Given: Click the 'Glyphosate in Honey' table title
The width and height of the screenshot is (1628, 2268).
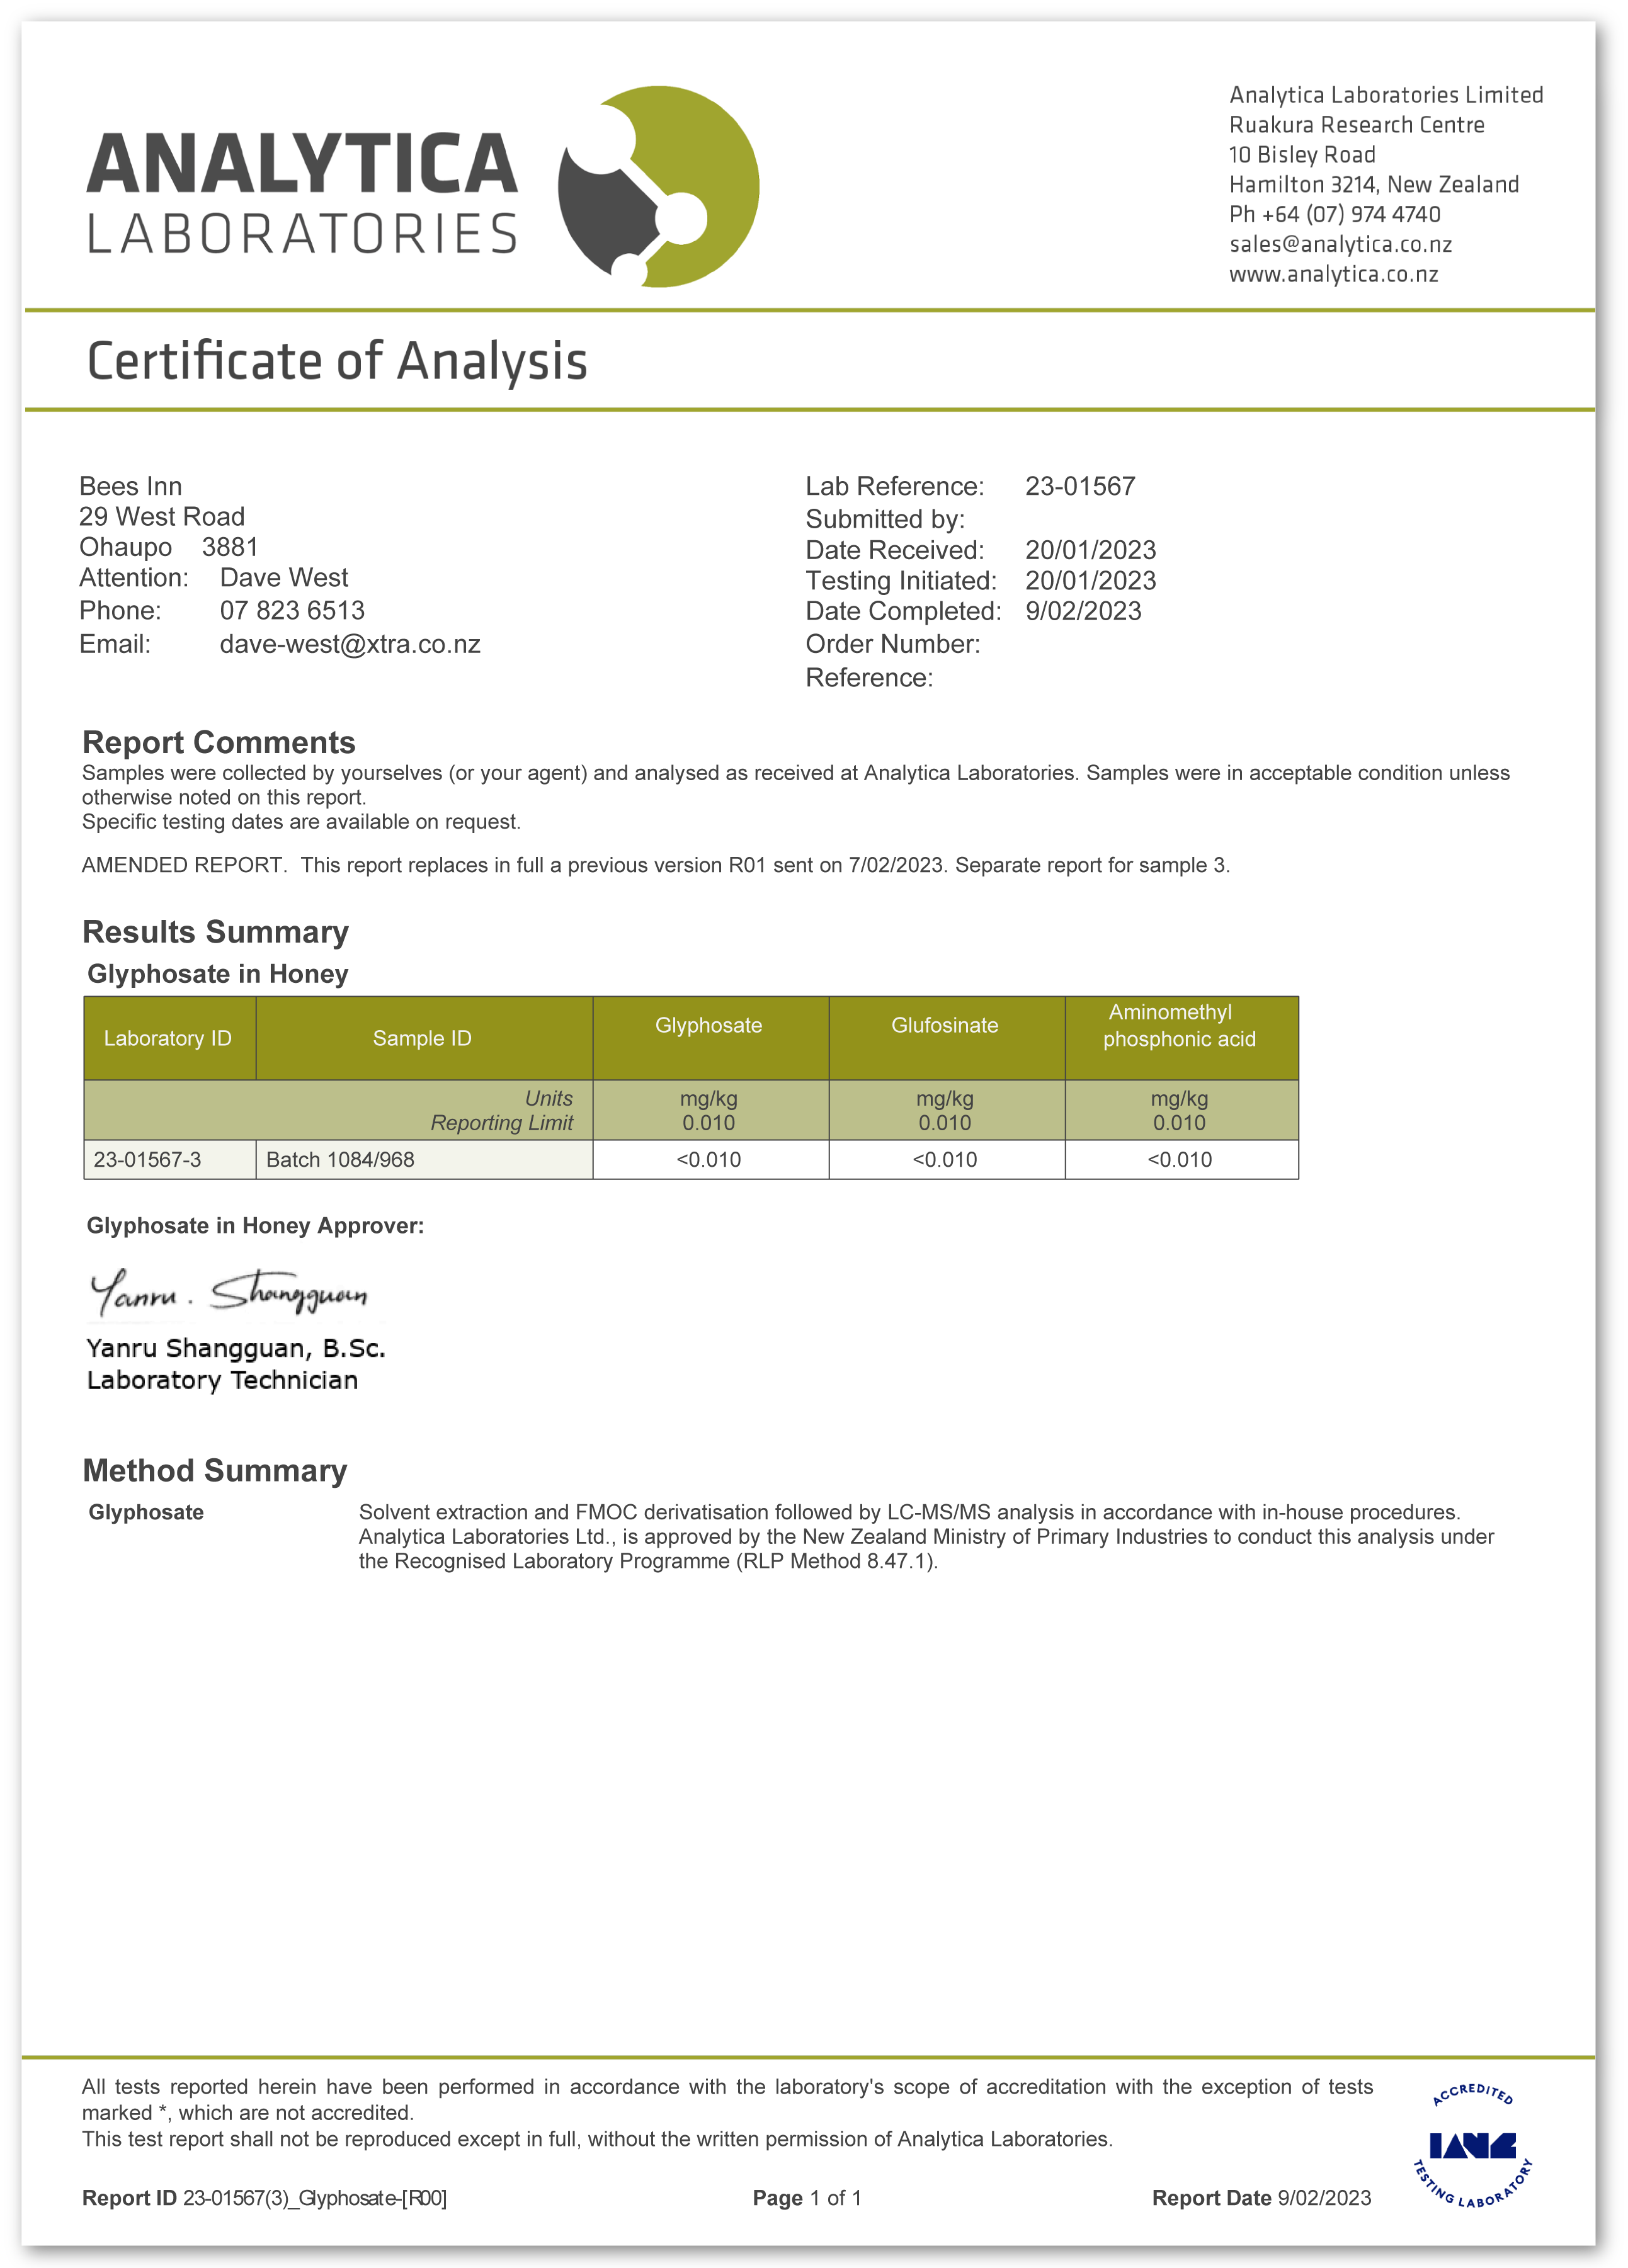Looking at the screenshot, I should [218, 975].
